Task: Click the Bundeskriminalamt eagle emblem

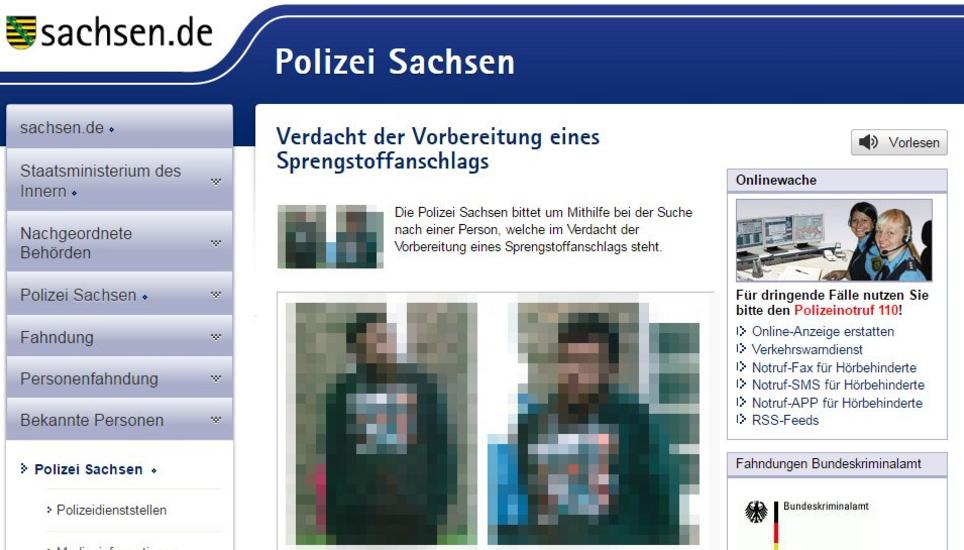Action: coord(756,511)
